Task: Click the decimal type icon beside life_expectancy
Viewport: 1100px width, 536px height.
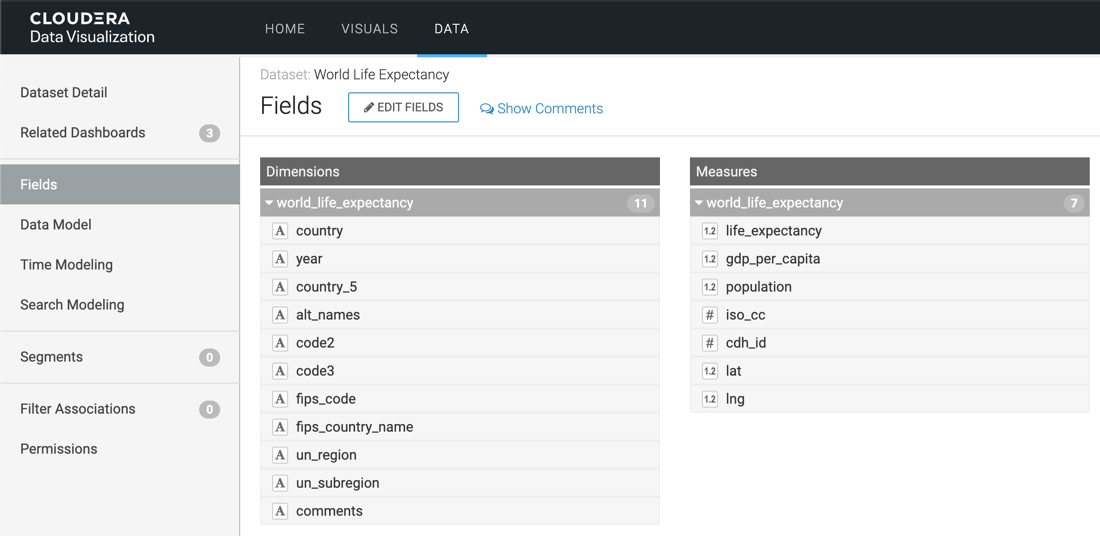Action: tap(709, 231)
